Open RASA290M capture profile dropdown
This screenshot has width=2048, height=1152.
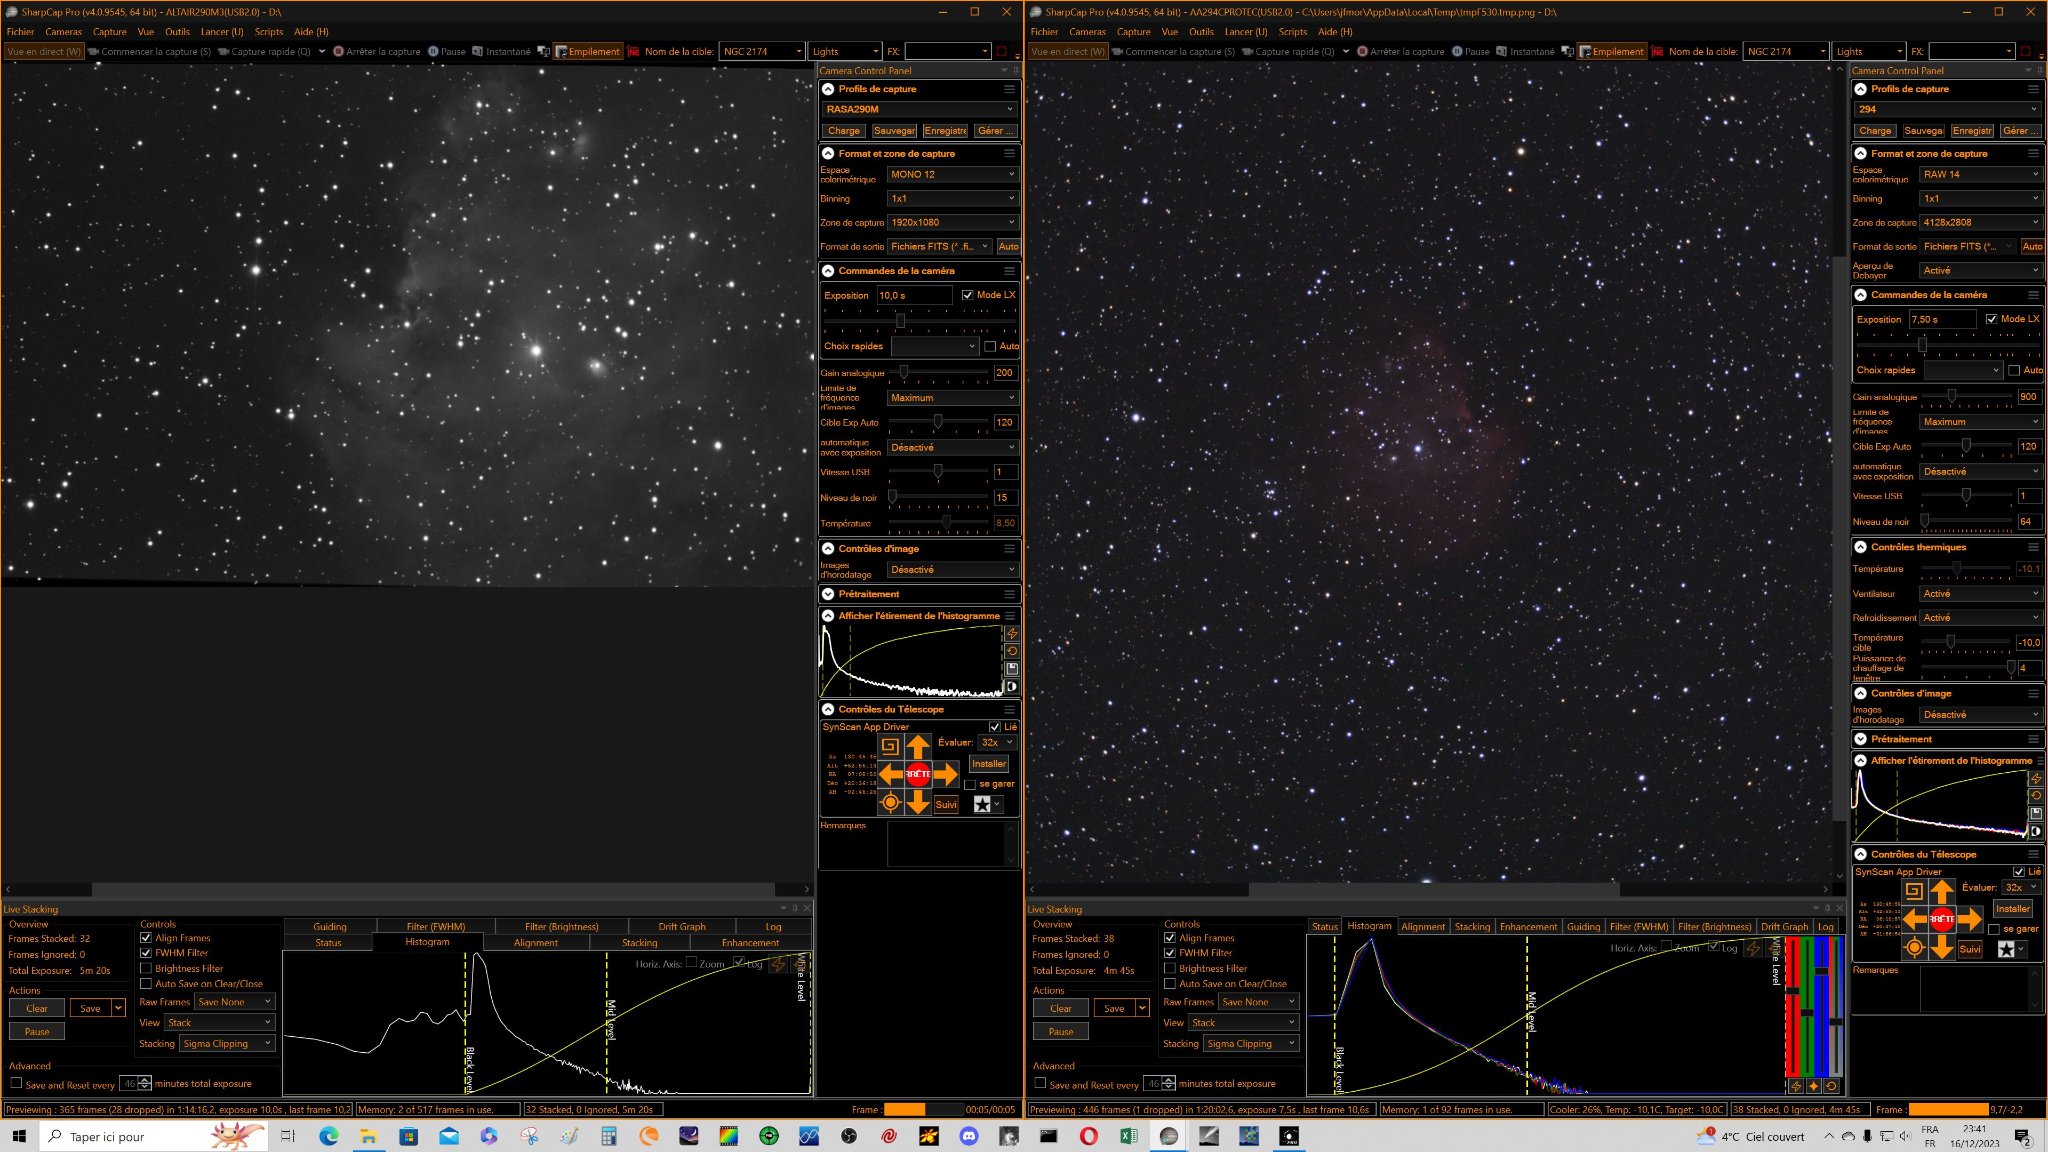tap(919, 109)
